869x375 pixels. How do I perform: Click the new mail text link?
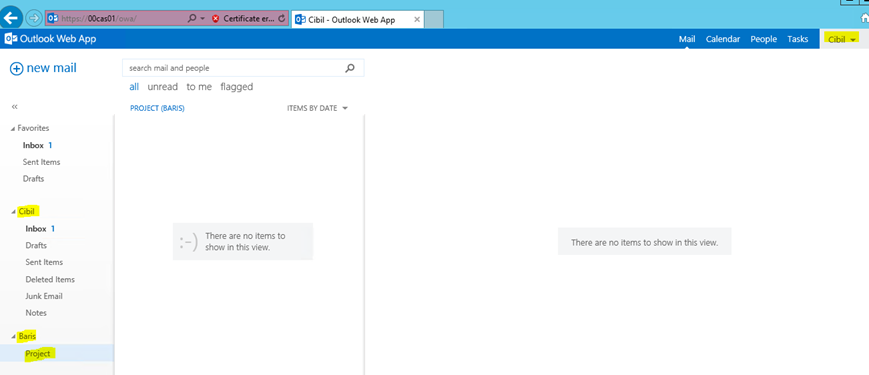point(52,68)
